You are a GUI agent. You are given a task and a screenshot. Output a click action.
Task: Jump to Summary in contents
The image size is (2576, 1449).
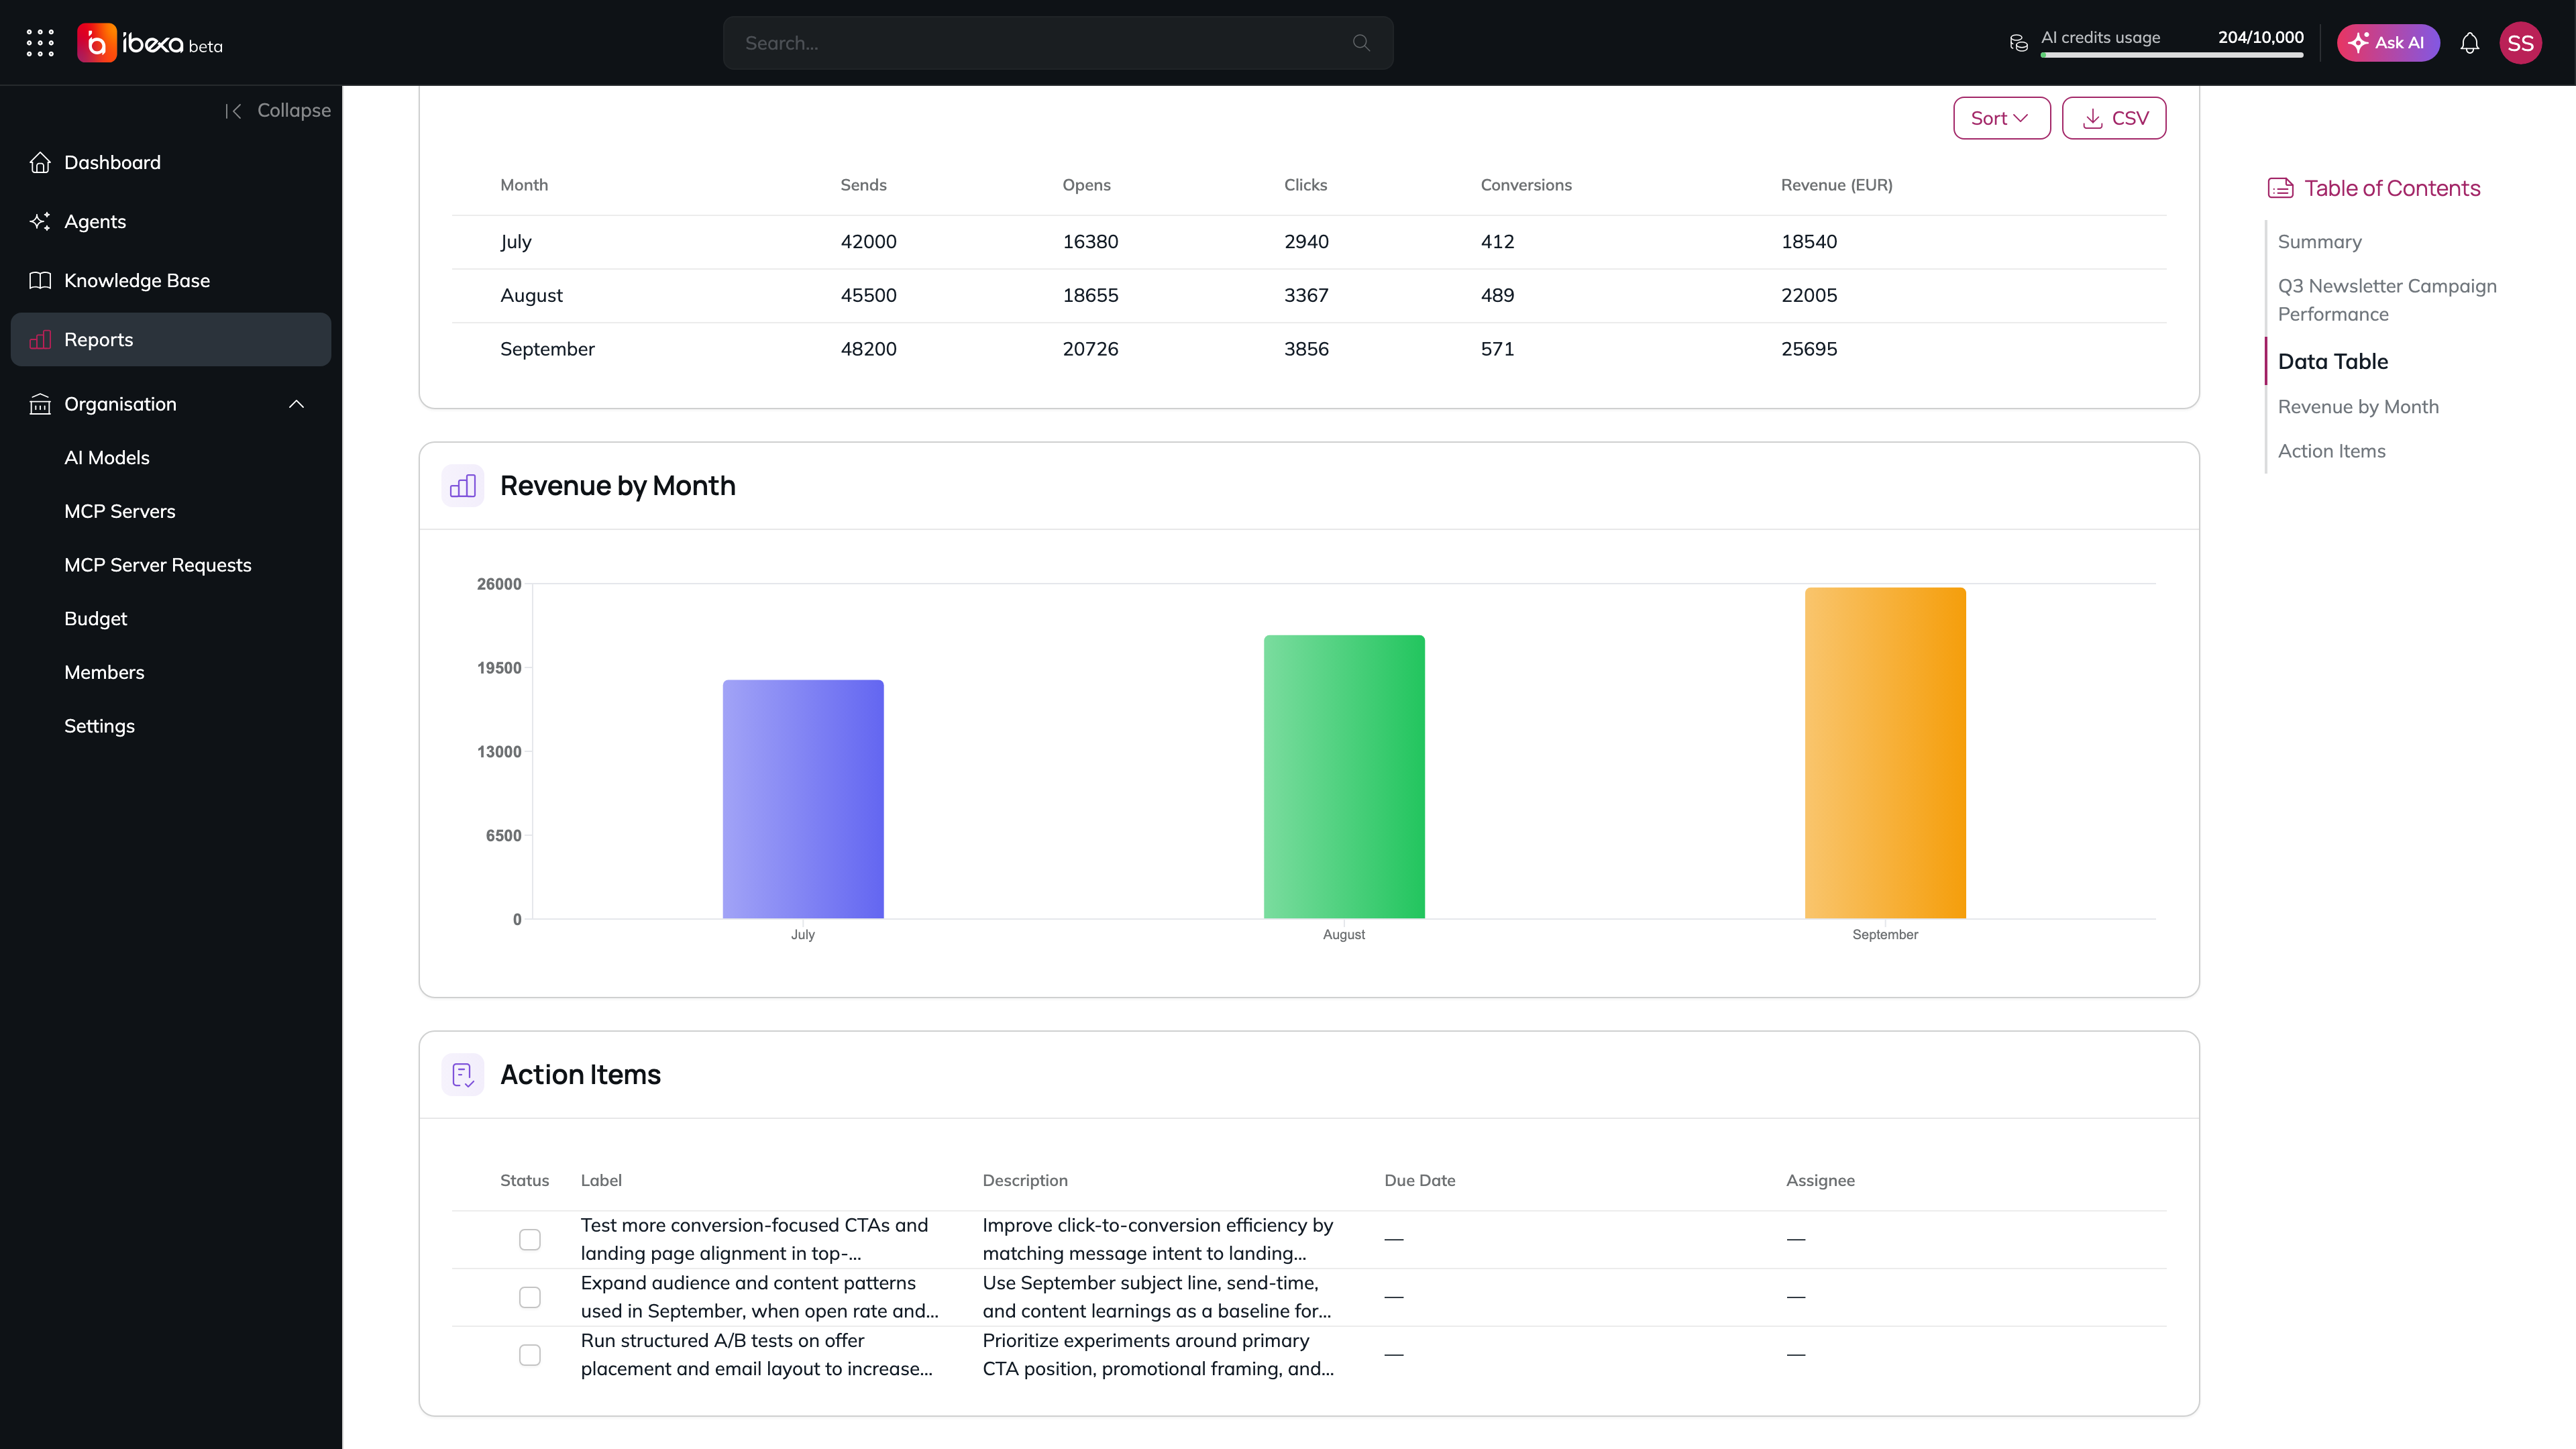pos(2320,242)
